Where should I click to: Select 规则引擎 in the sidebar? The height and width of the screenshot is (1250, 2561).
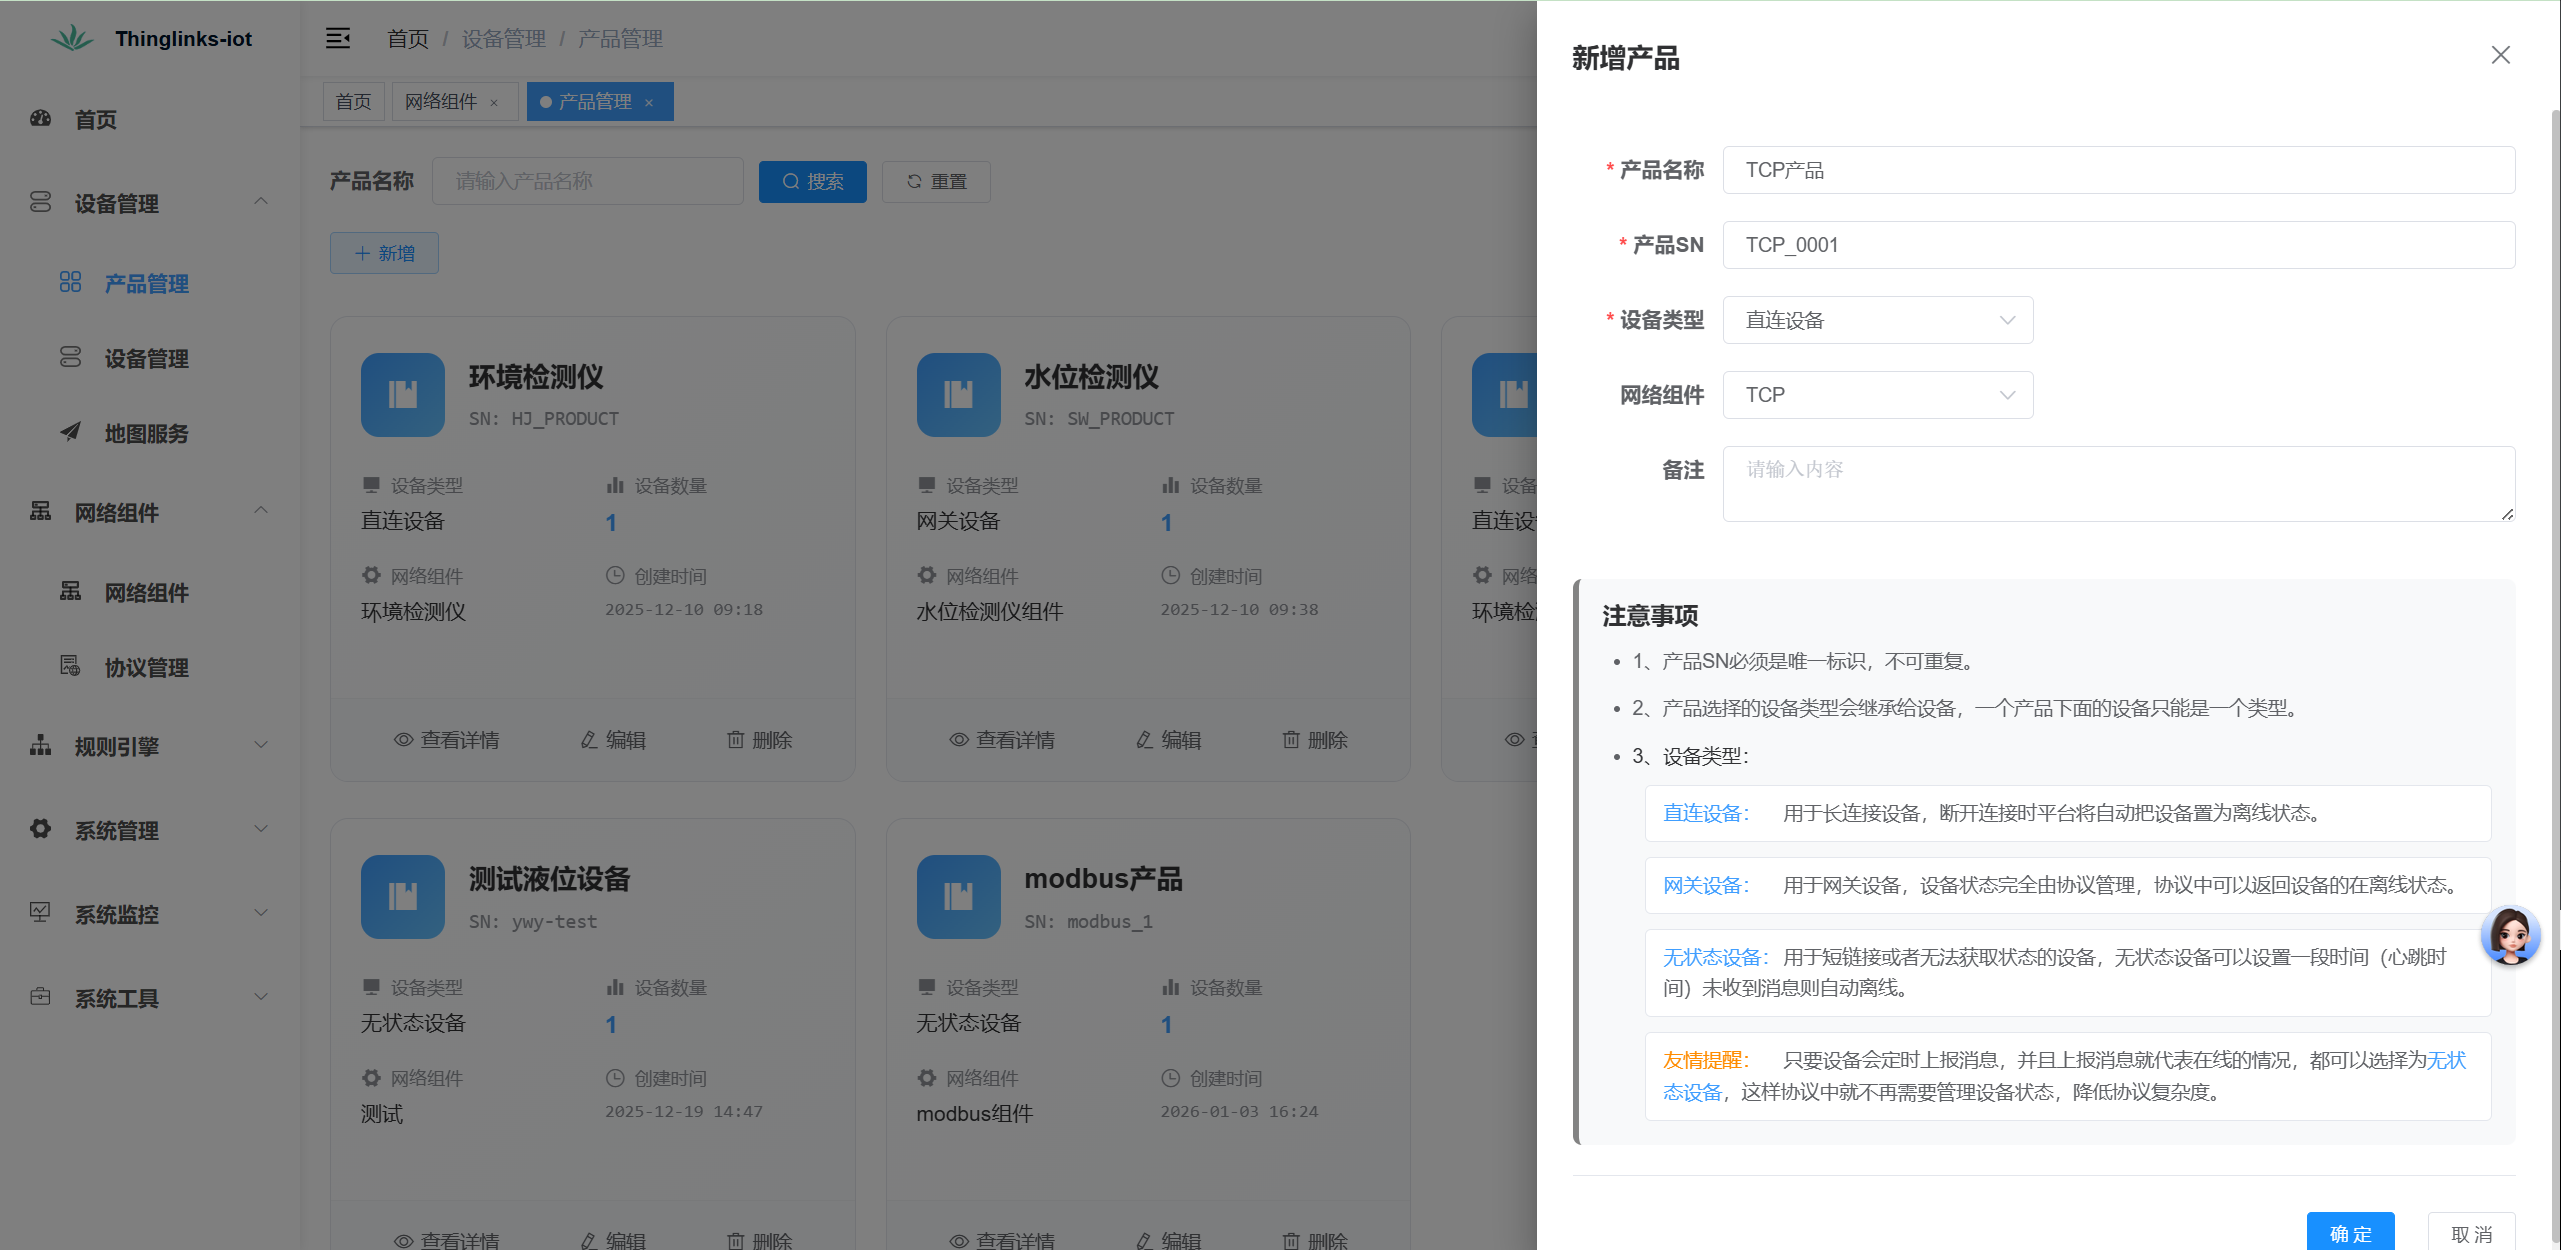pyautogui.click(x=116, y=746)
